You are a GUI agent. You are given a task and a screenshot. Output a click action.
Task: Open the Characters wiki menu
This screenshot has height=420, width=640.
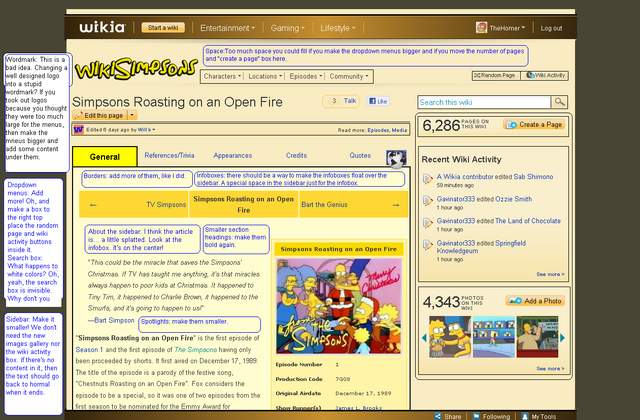pyautogui.click(x=222, y=76)
